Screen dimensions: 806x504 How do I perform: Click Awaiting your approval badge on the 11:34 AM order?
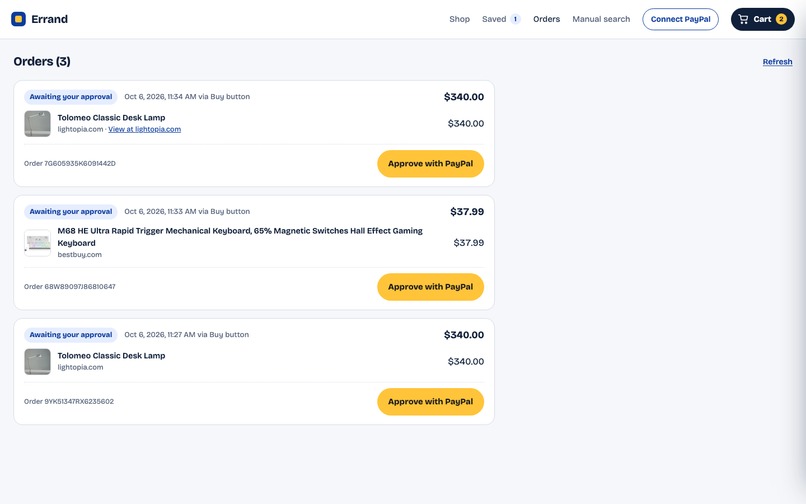tap(70, 97)
